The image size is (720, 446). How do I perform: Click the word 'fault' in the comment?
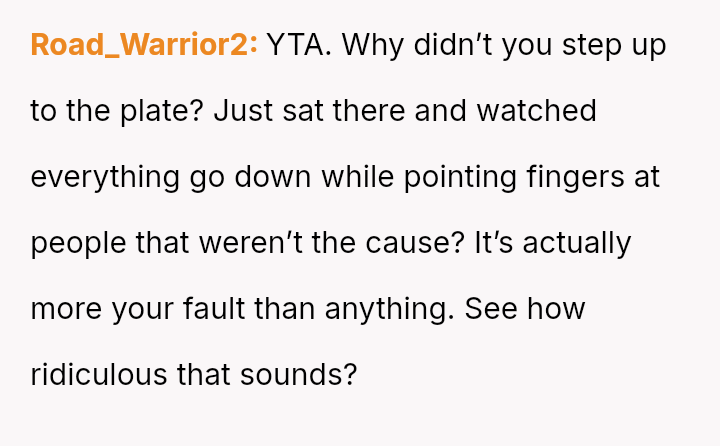pos(215,308)
